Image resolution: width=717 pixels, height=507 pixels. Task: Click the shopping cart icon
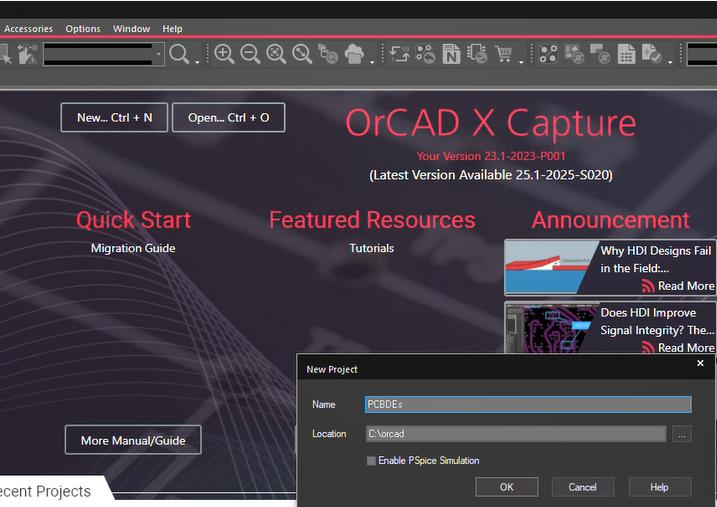point(503,54)
